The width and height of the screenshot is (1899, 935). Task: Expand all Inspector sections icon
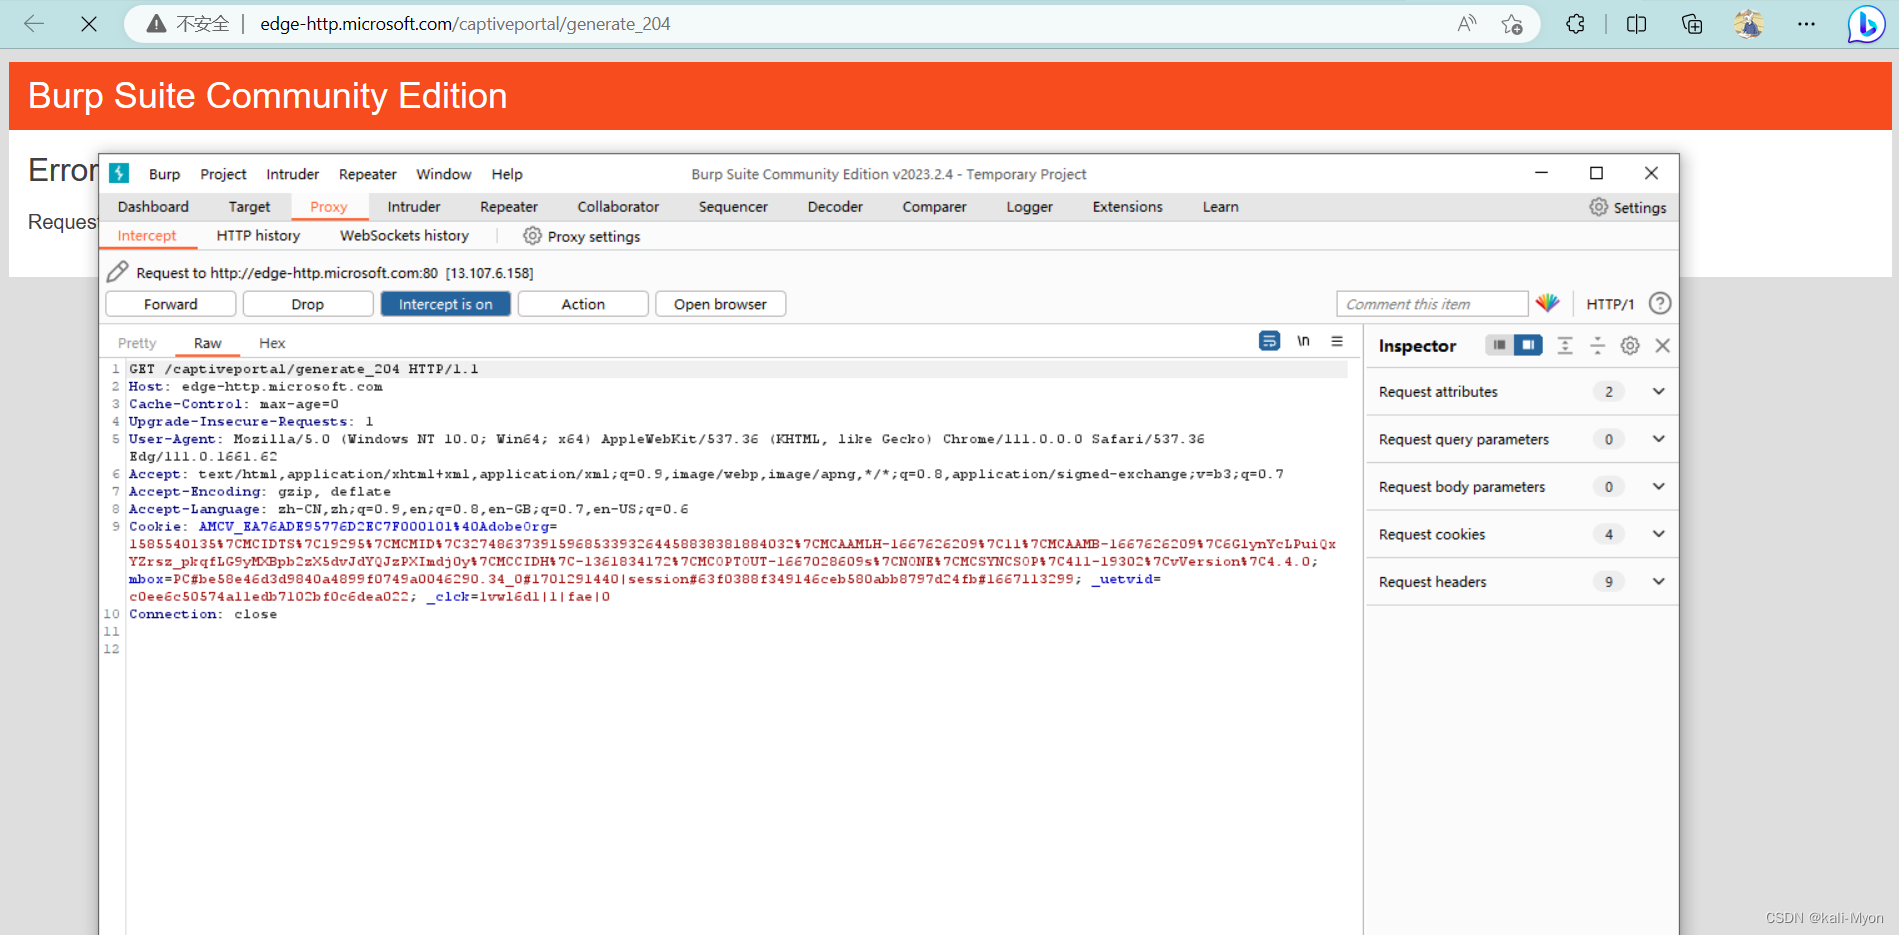[1565, 345]
